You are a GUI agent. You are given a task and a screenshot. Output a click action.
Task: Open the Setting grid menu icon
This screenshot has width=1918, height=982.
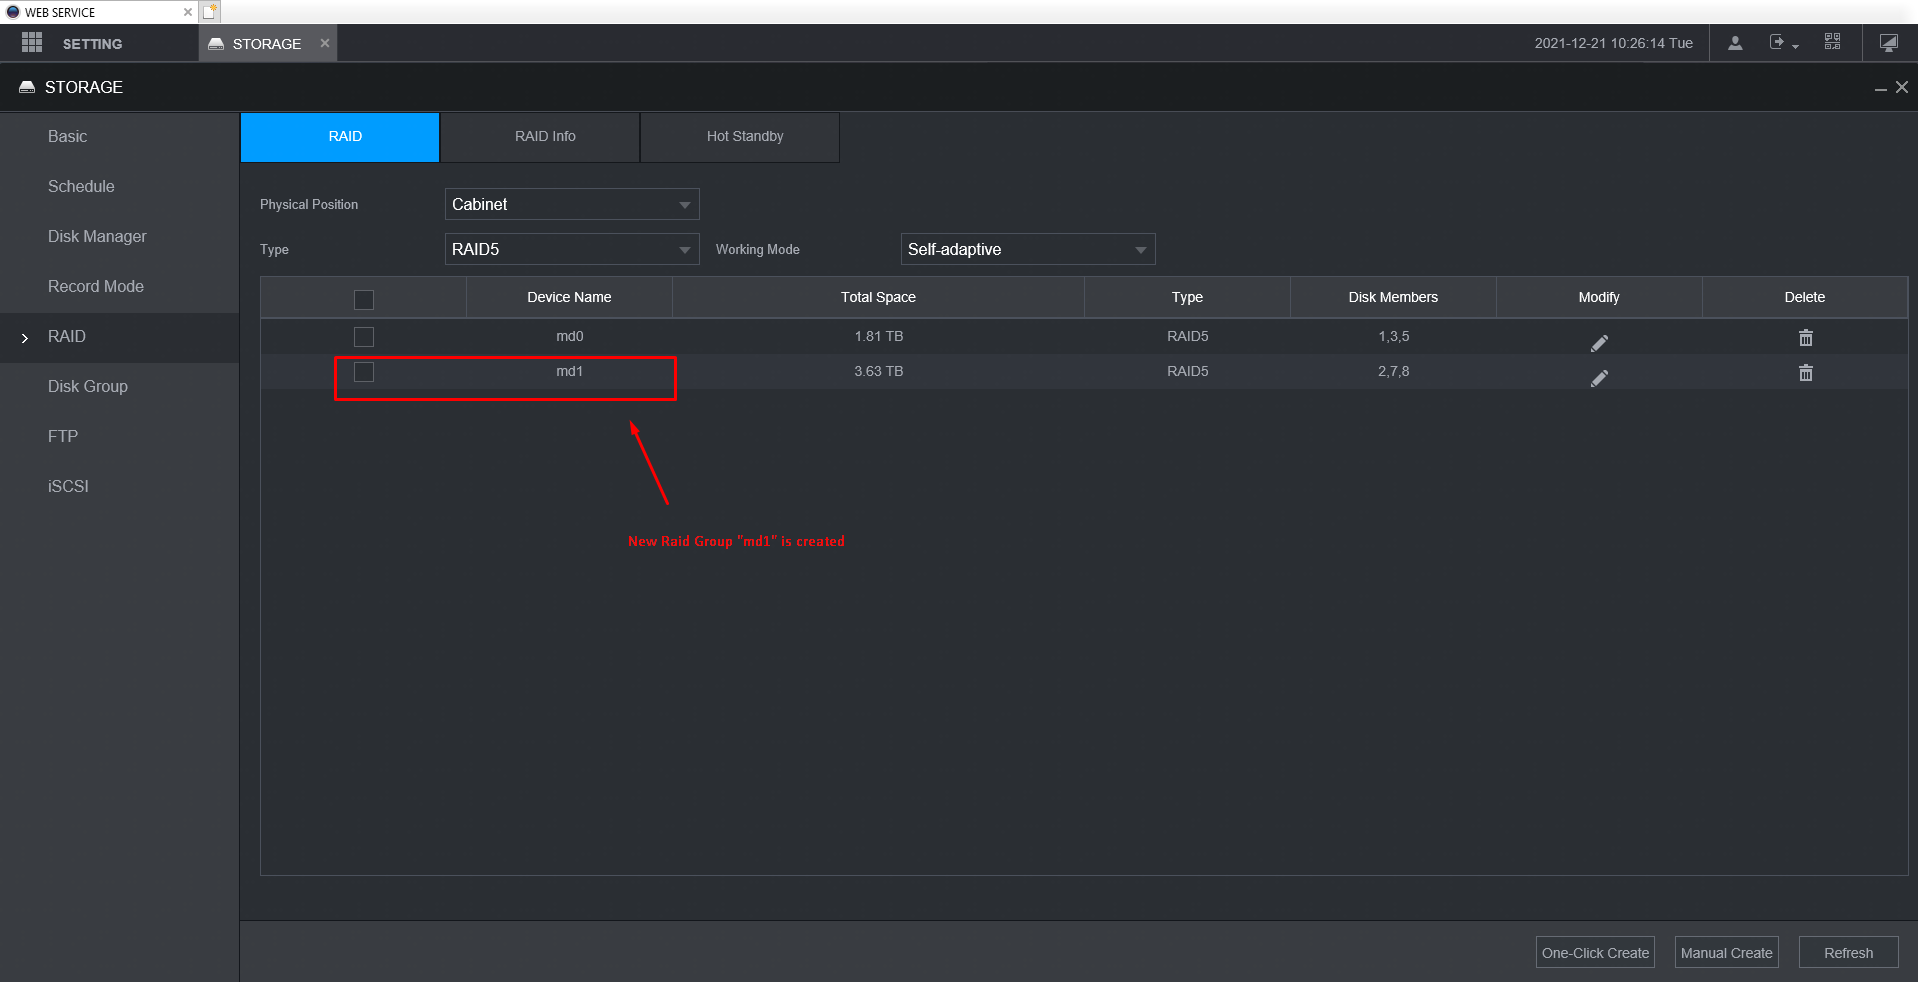(32, 43)
